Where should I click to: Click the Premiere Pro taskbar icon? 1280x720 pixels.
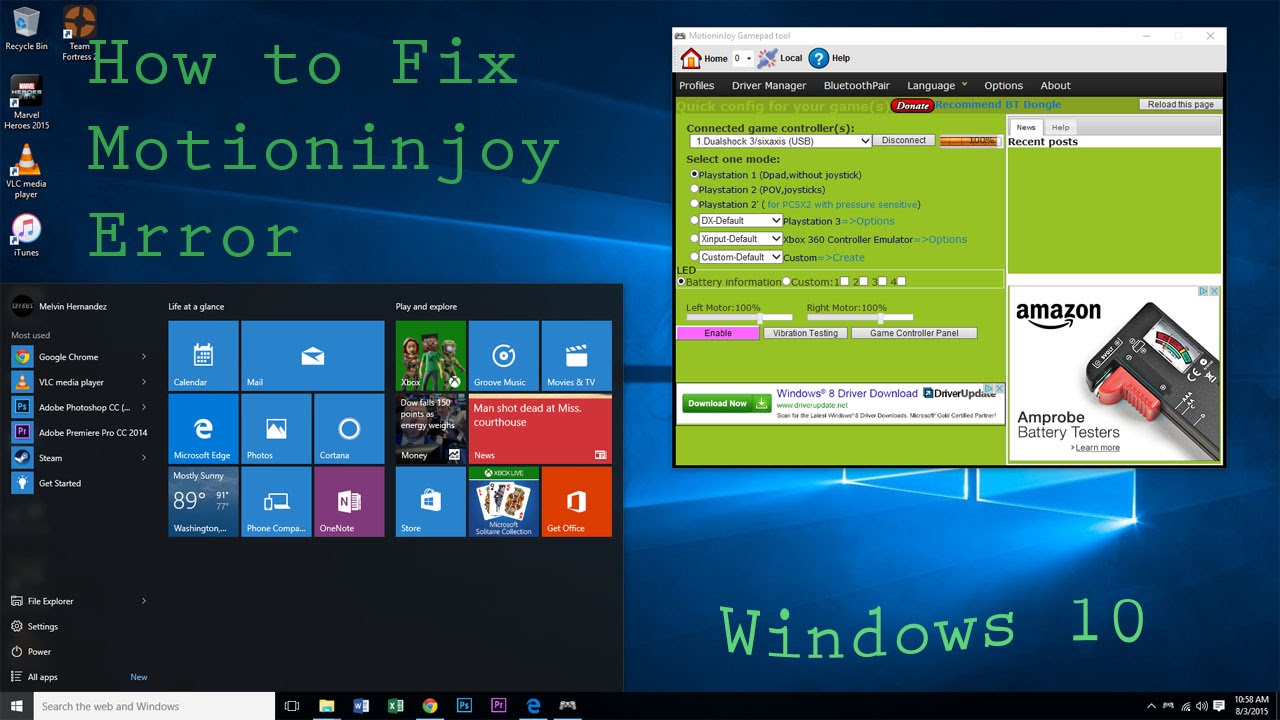pos(498,706)
